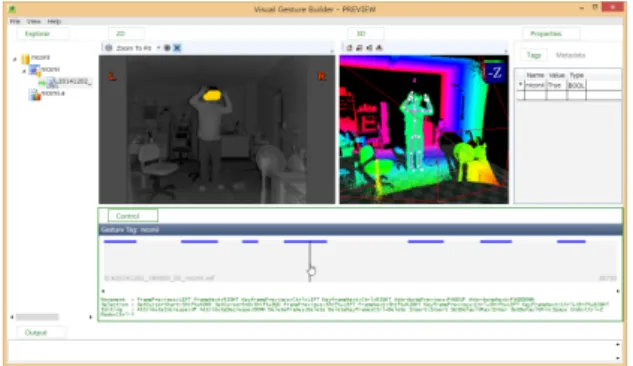
Task: Click the first blue gesture segment on timeline
Action: pos(120,241)
